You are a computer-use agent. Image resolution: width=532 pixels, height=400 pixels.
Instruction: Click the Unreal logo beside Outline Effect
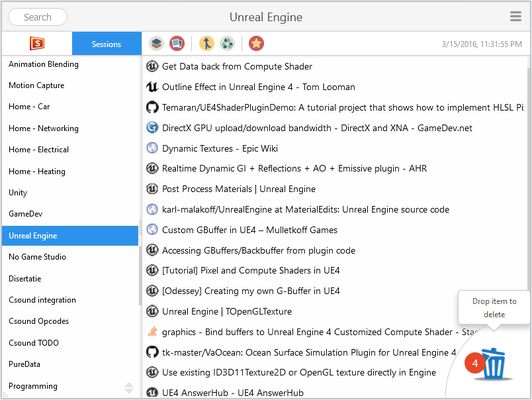[x=152, y=87]
